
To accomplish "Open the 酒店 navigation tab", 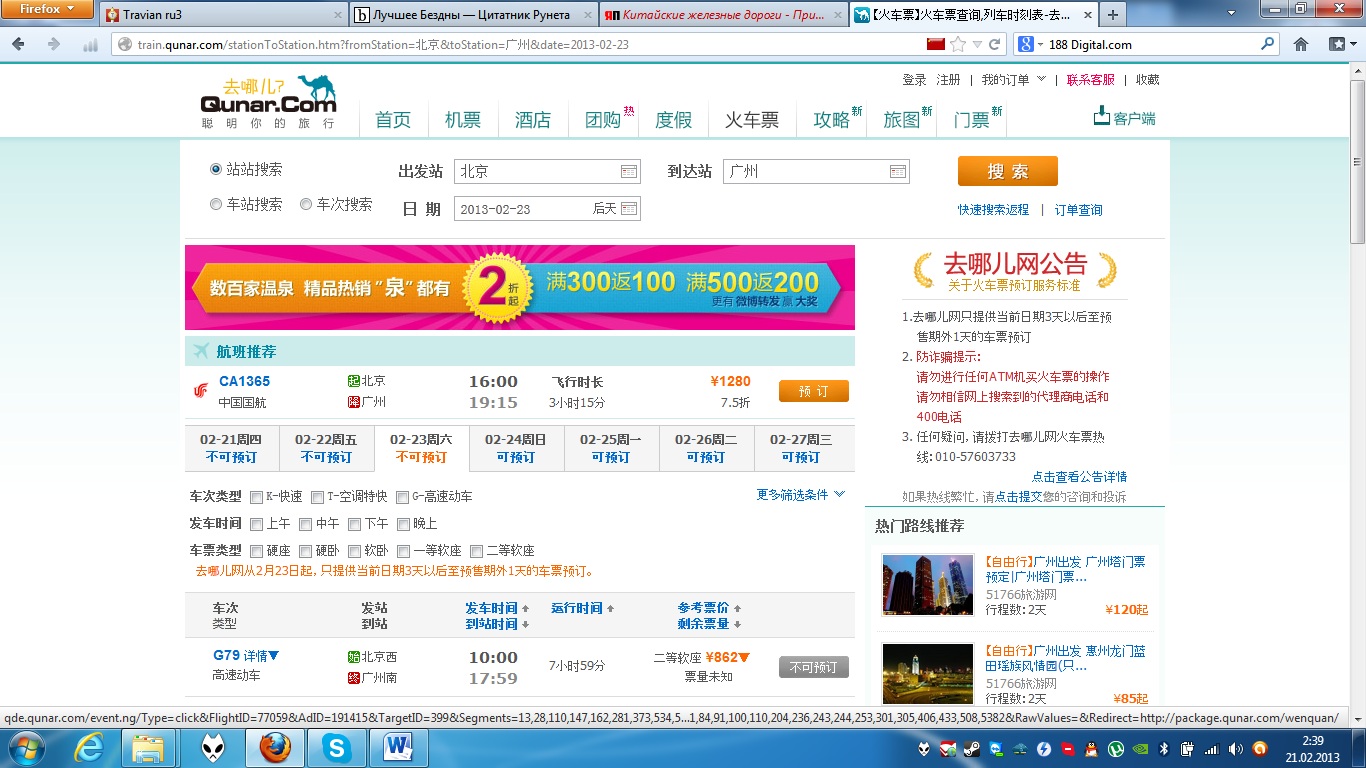I will 533,120.
